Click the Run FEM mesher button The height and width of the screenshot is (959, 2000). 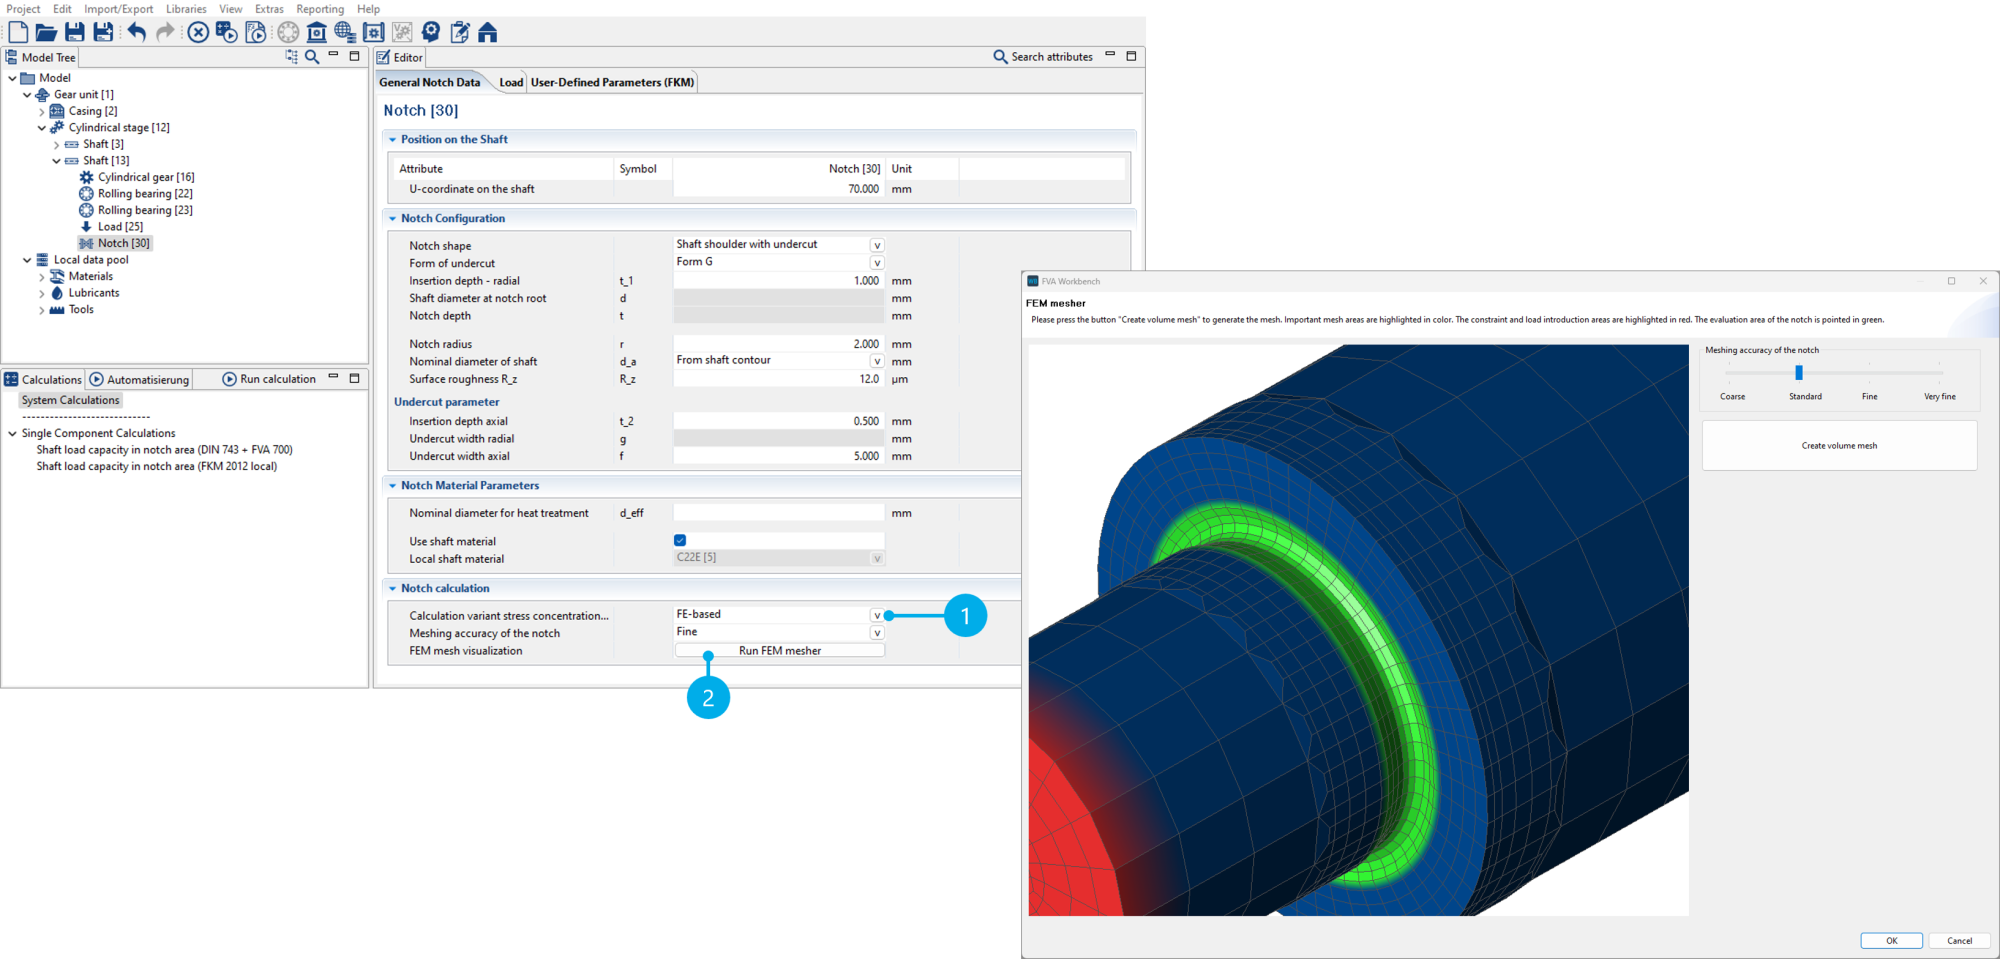tap(779, 651)
